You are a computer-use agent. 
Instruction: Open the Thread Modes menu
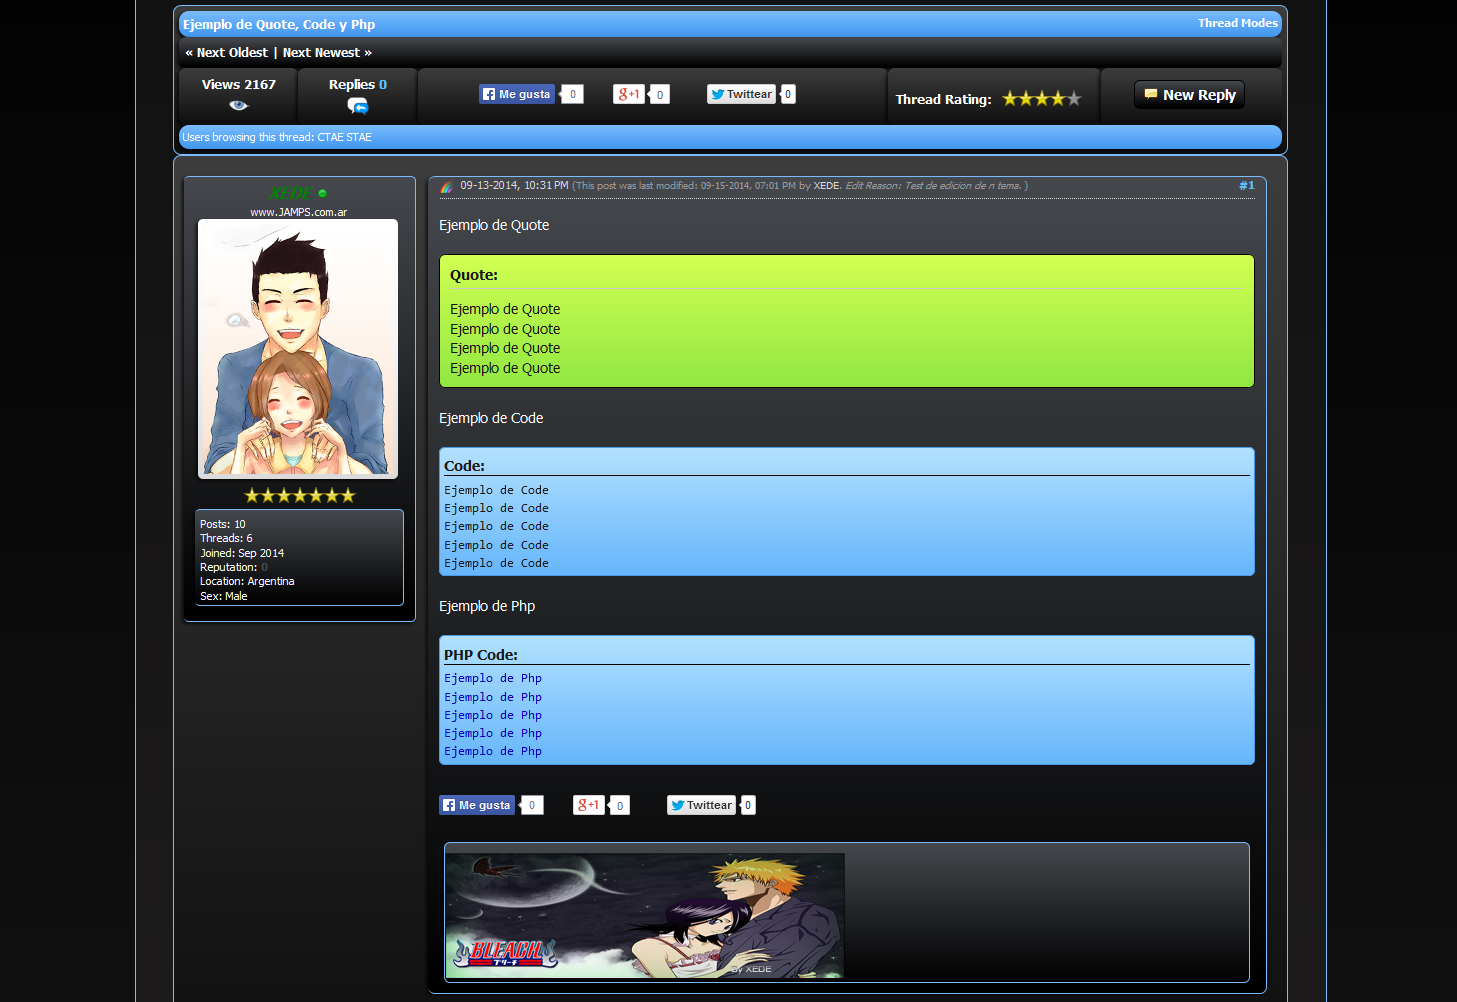pyautogui.click(x=1237, y=23)
